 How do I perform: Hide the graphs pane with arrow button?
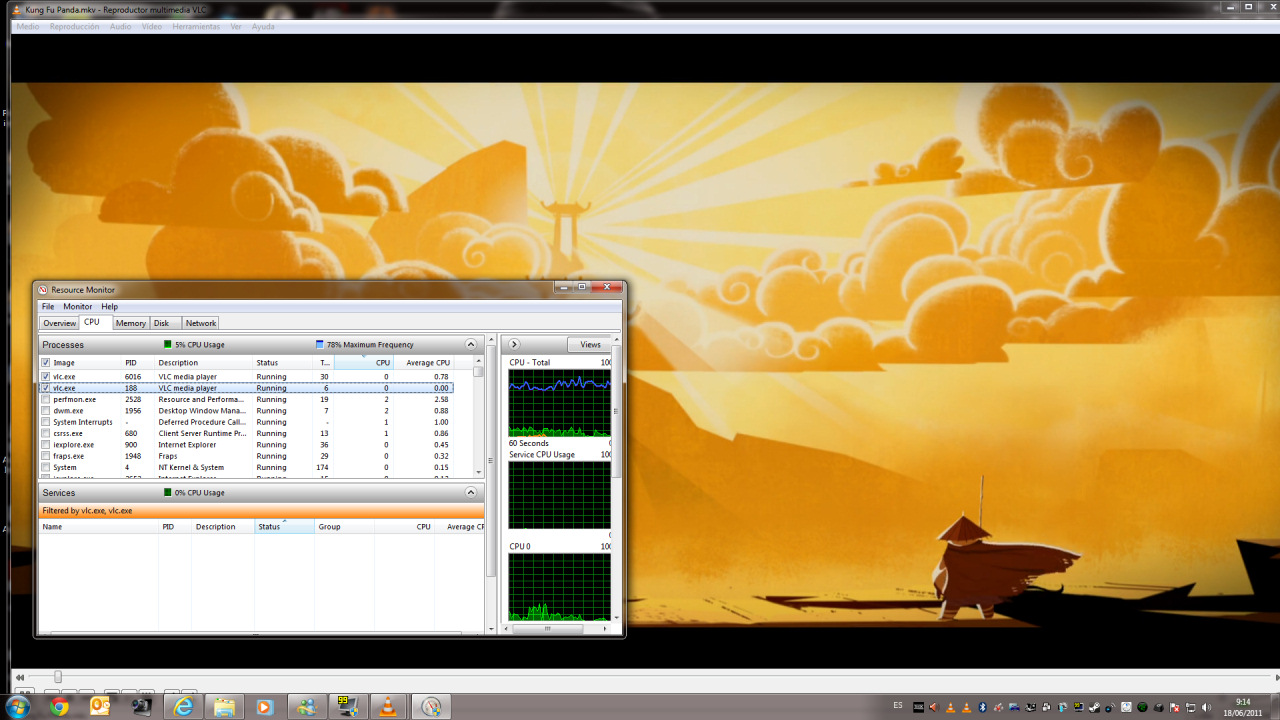click(x=514, y=345)
